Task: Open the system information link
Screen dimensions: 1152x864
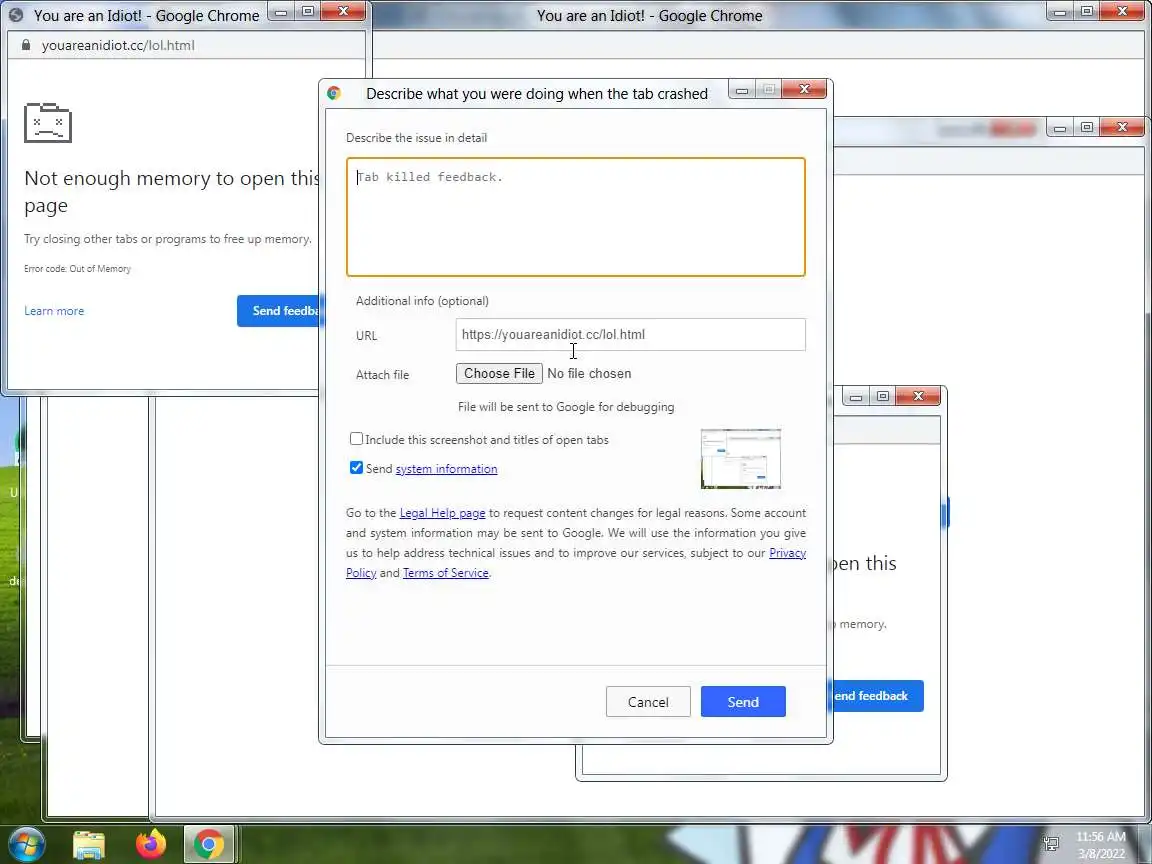Action: click(446, 469)
